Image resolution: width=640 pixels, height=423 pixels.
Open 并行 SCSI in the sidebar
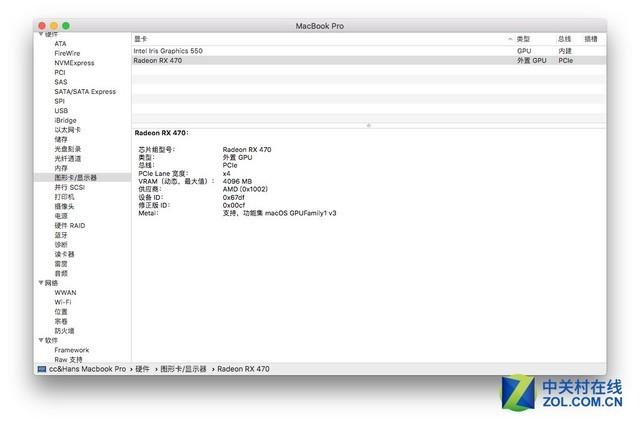[x=70, y=187]
